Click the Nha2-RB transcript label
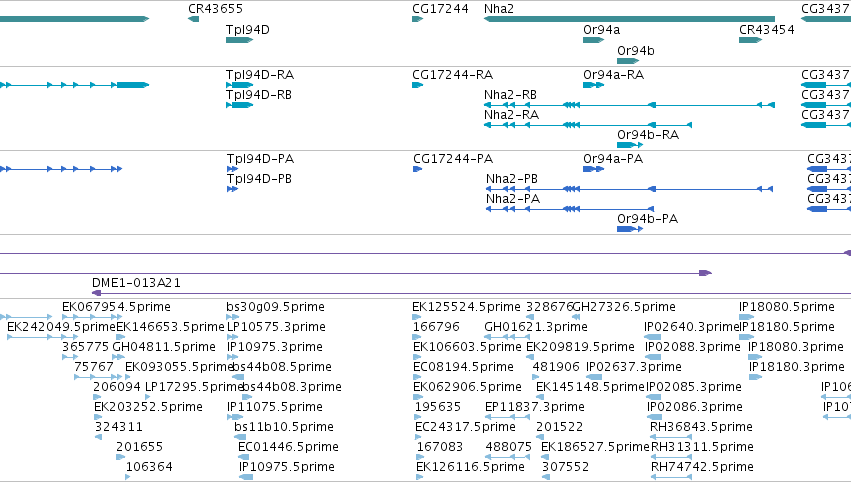The height and width of the screenshot is (482, 851). click(x=510, y=95)
